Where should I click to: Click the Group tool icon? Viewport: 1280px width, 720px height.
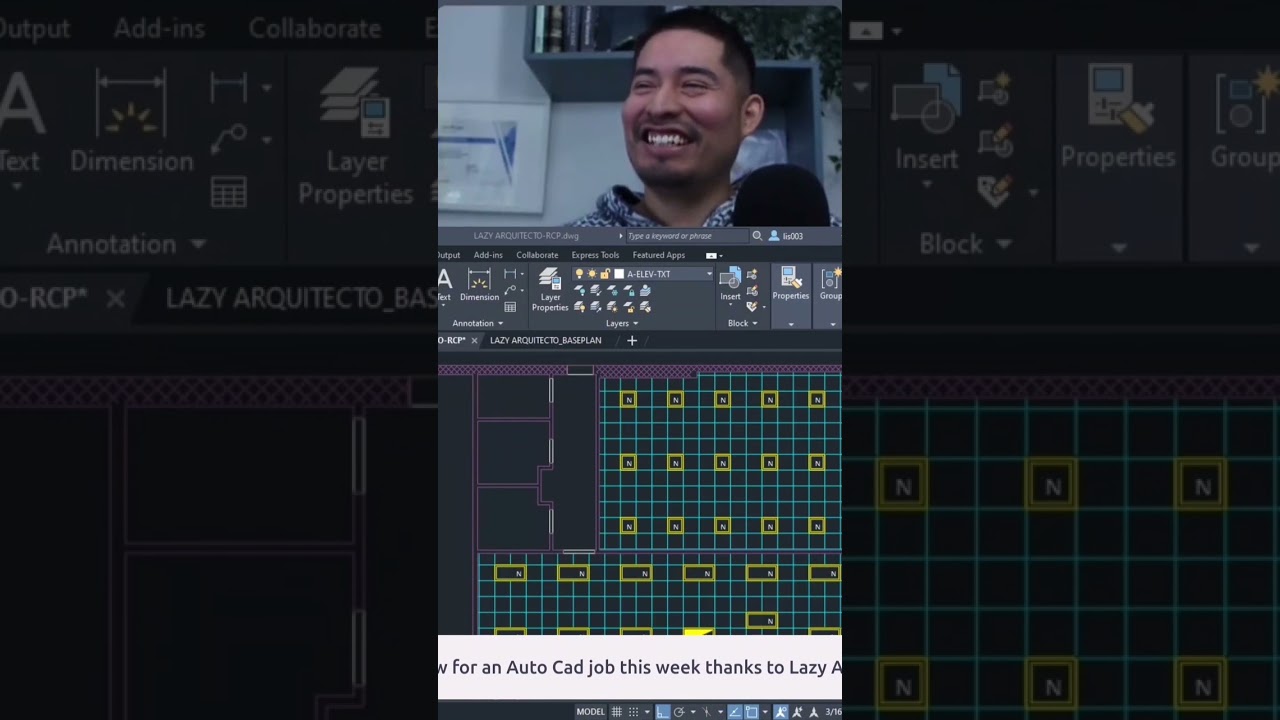(830, 283)
